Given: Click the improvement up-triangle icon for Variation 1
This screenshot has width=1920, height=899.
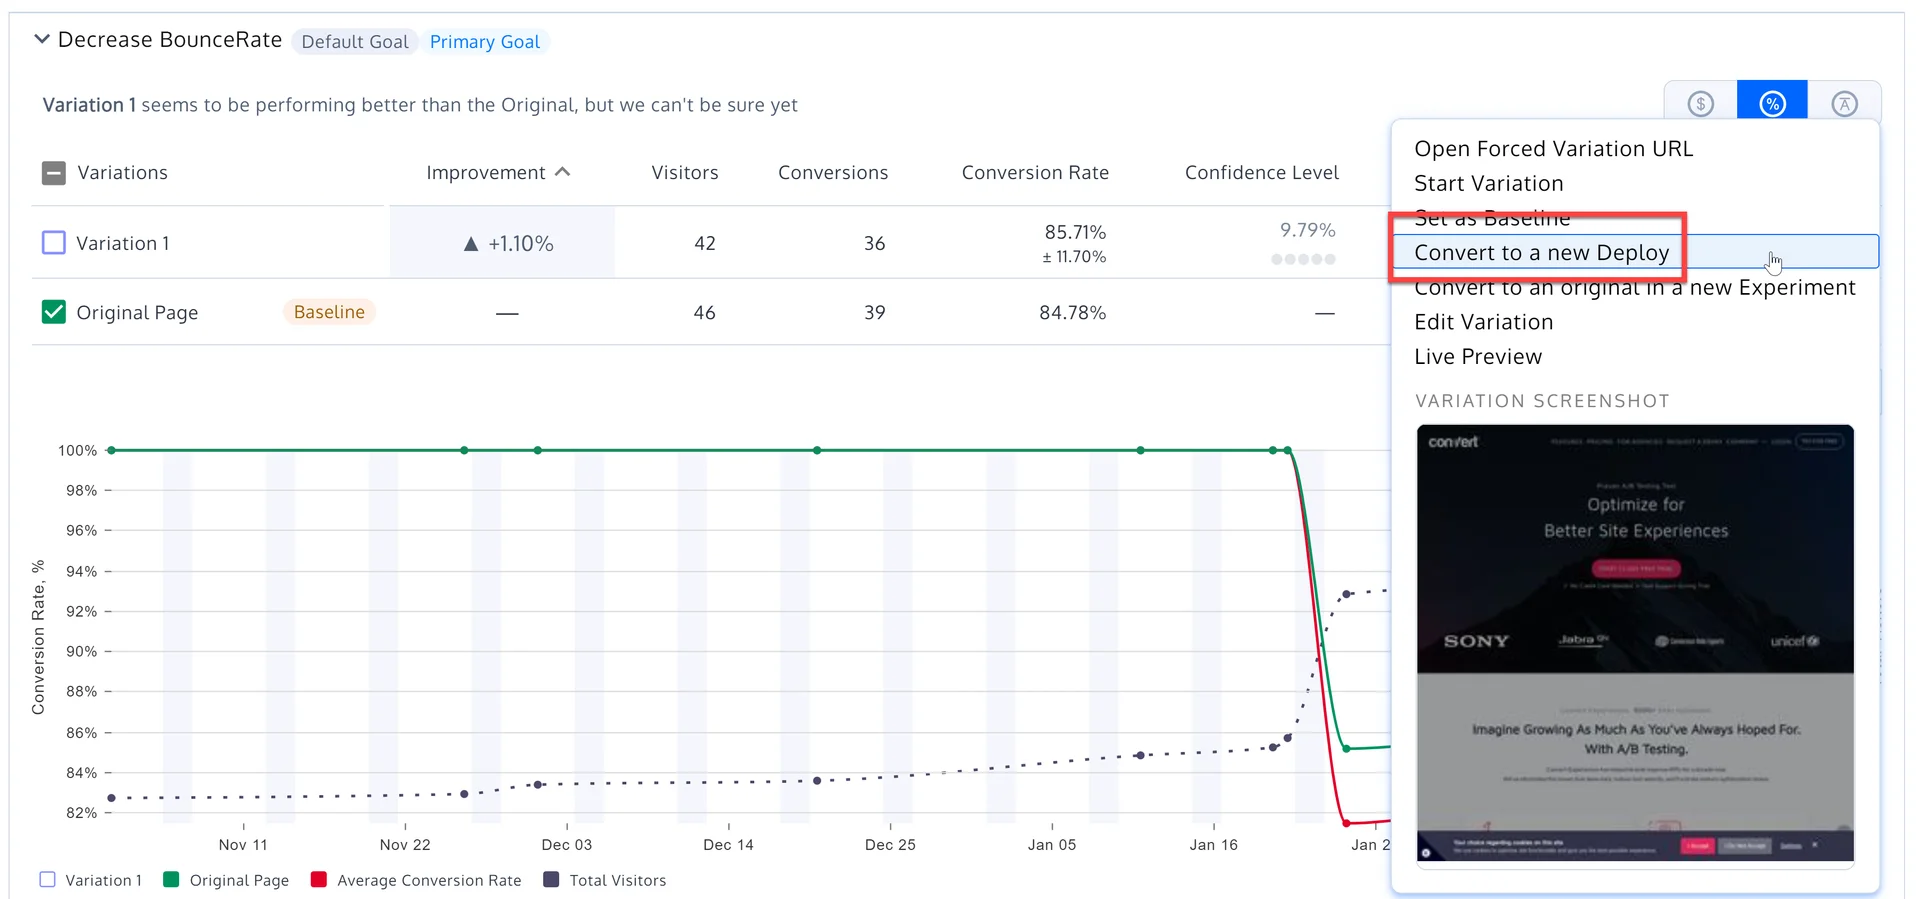Looking at the screenshot, I should click(x=471, y=244).
